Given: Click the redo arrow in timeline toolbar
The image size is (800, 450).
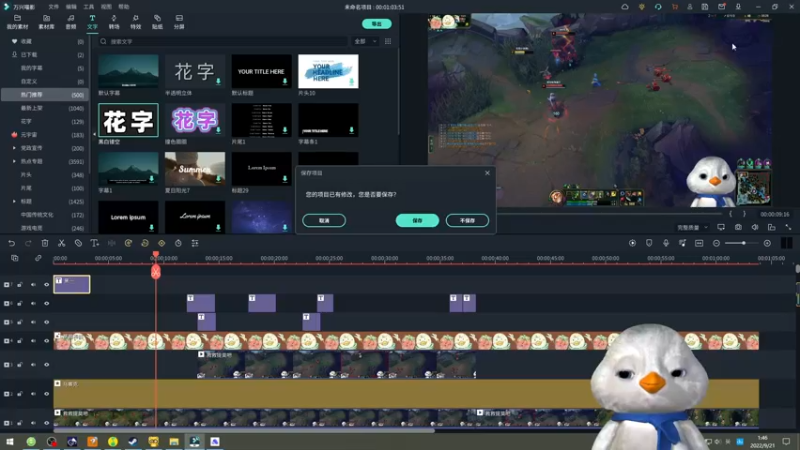Looking at the screenshot, I should (x=28, y=243).
